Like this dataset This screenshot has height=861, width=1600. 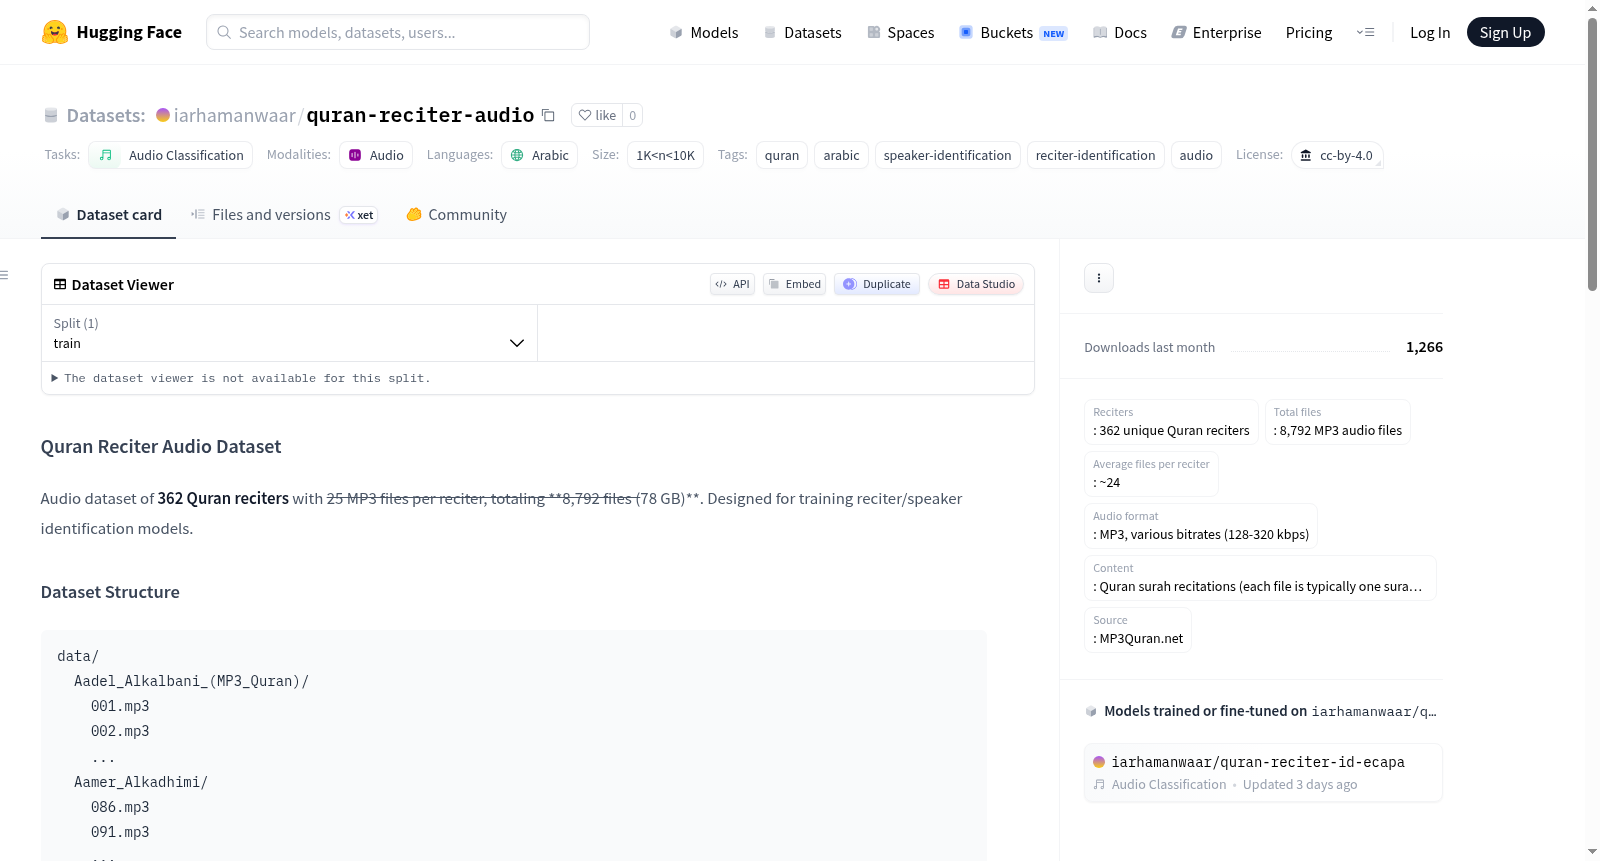(x=597, y=115)
